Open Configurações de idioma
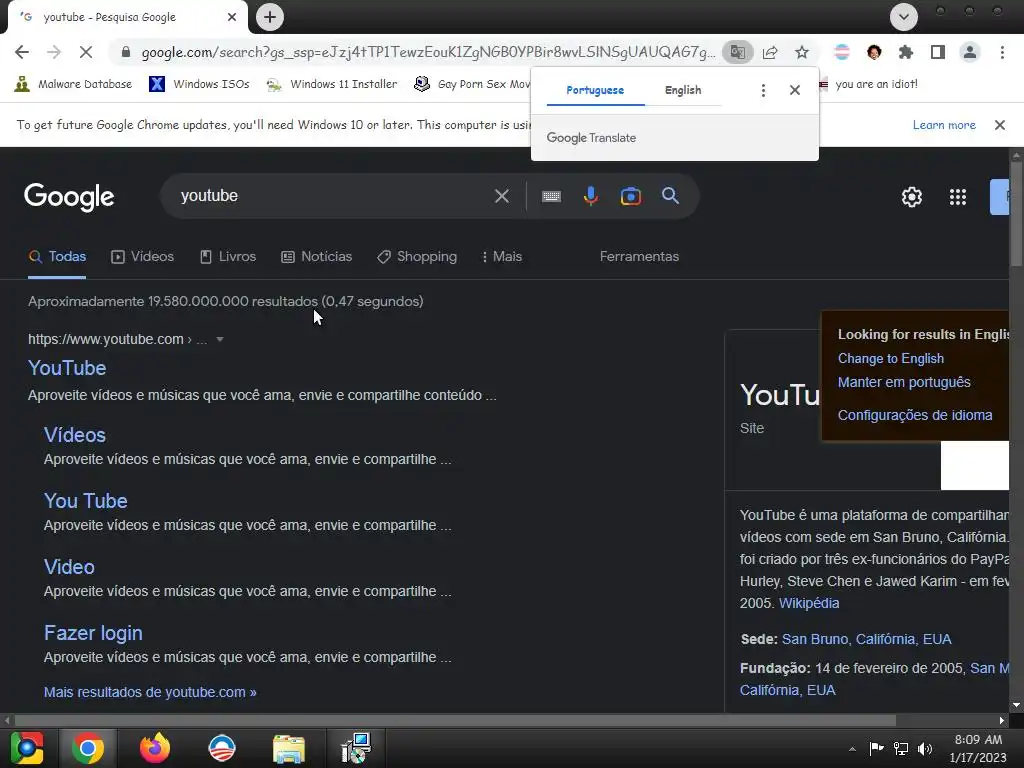This screenshot has width=1024, height=768. tap(915, 415)
